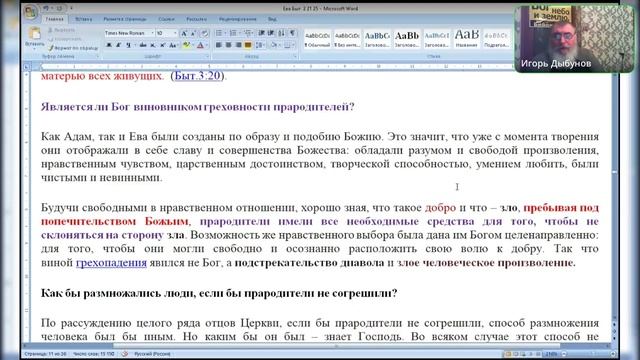Screen dimensions: 640x360
Task: Apply the red font color button
Action: pyautogui.click(x=200, y=45)
